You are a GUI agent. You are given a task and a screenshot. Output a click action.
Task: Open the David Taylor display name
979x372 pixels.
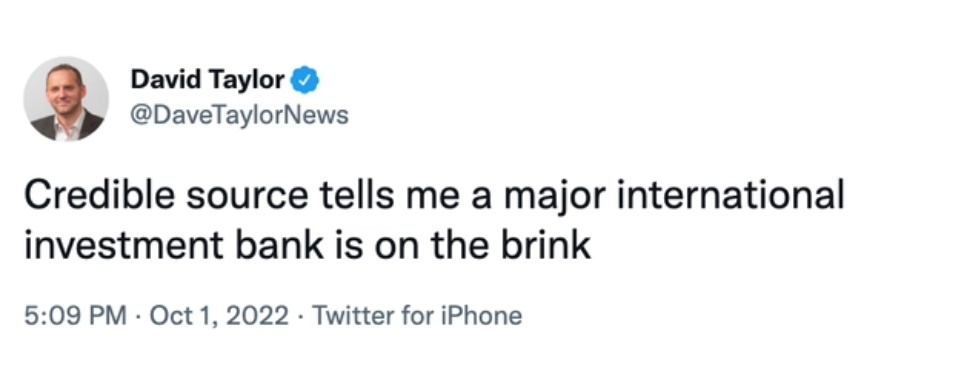pos(207,80)
